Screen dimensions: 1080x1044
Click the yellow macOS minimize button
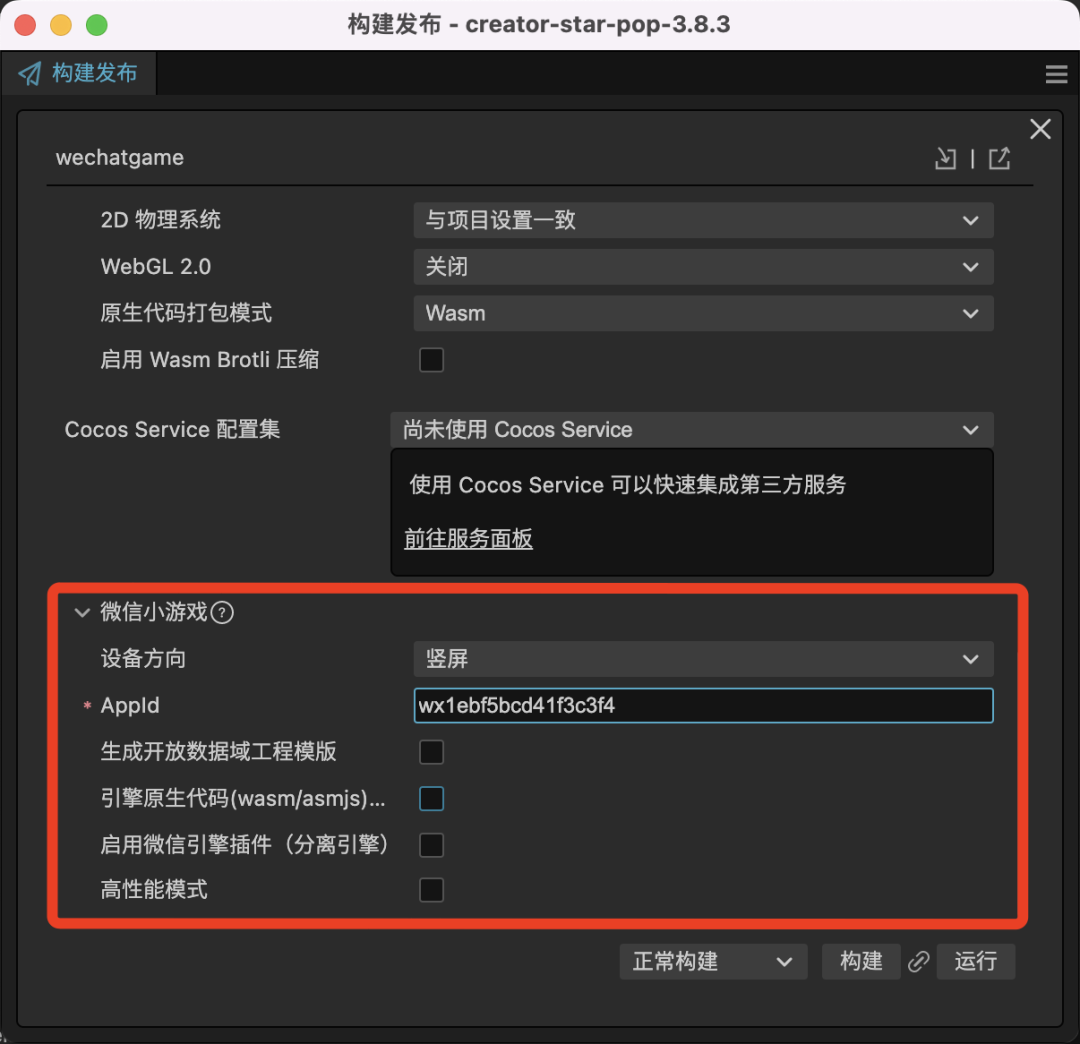[x=61, y=25]
